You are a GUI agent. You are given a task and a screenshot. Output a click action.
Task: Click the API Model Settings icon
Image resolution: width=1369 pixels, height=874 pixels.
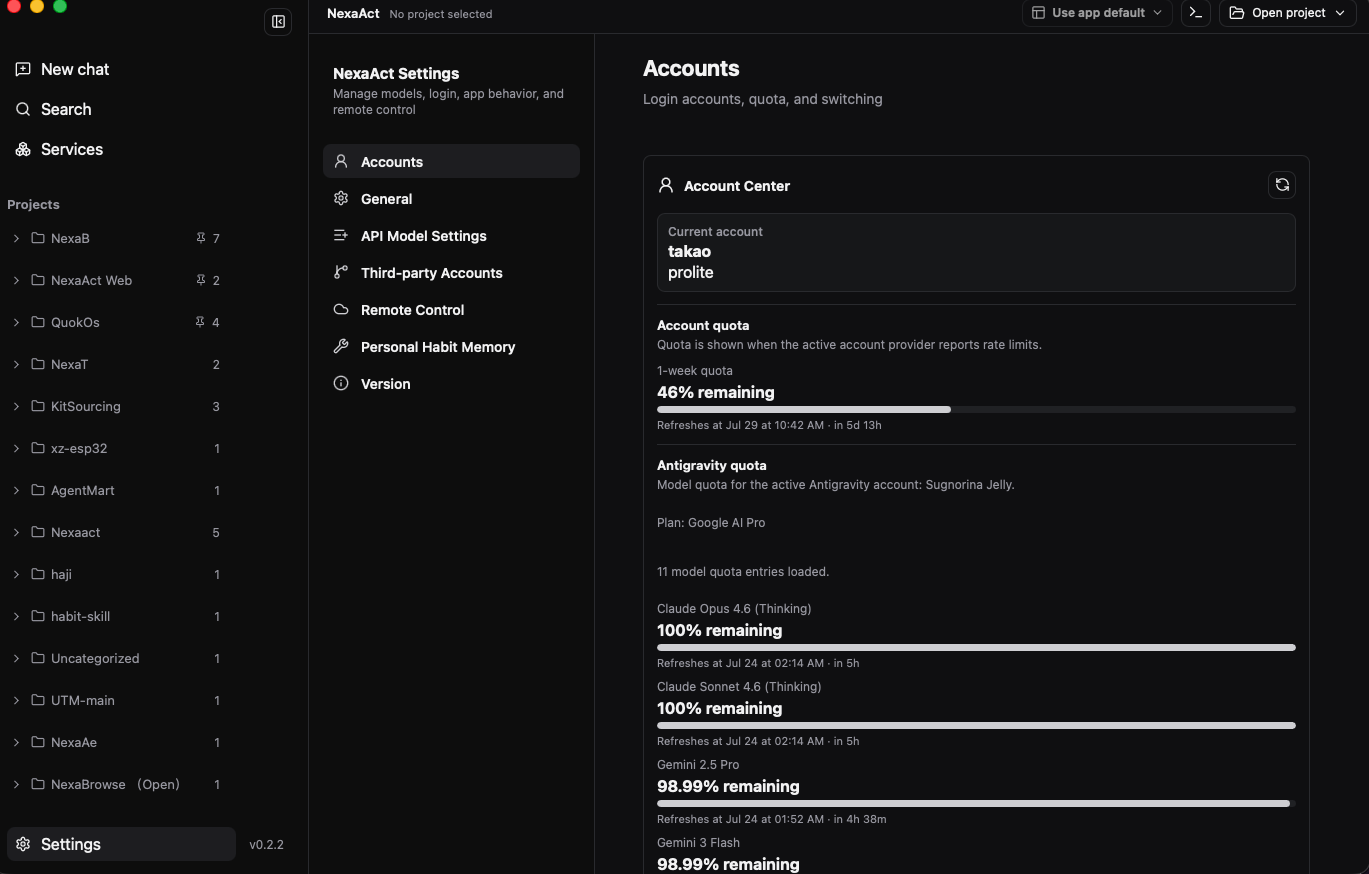click(x=341, y=235)
